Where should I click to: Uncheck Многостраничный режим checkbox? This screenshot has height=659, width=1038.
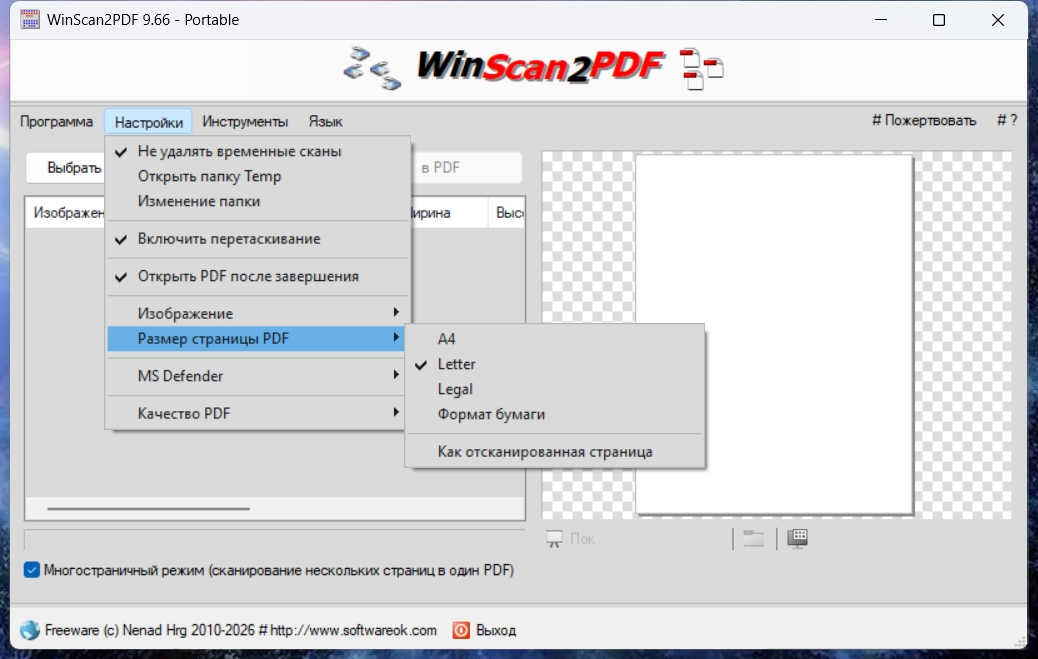coord(32,570)
